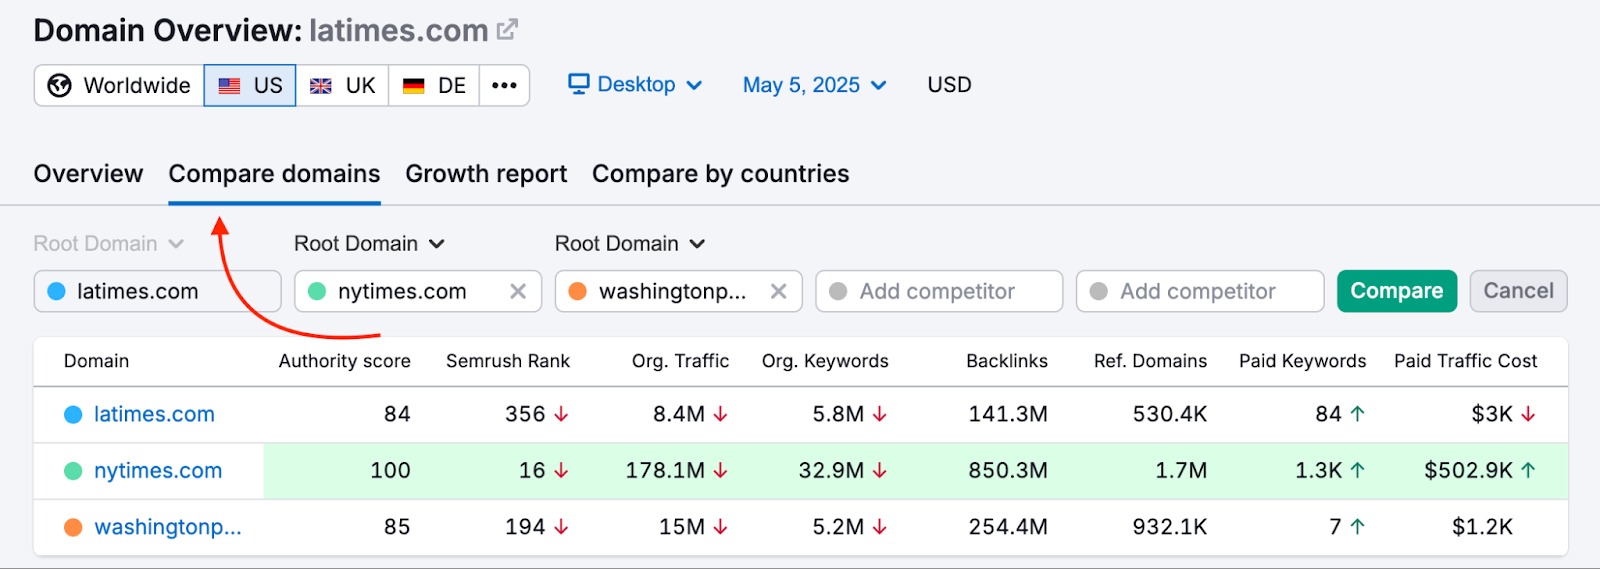Switch to the Overview tab

[x=88, y=174]
